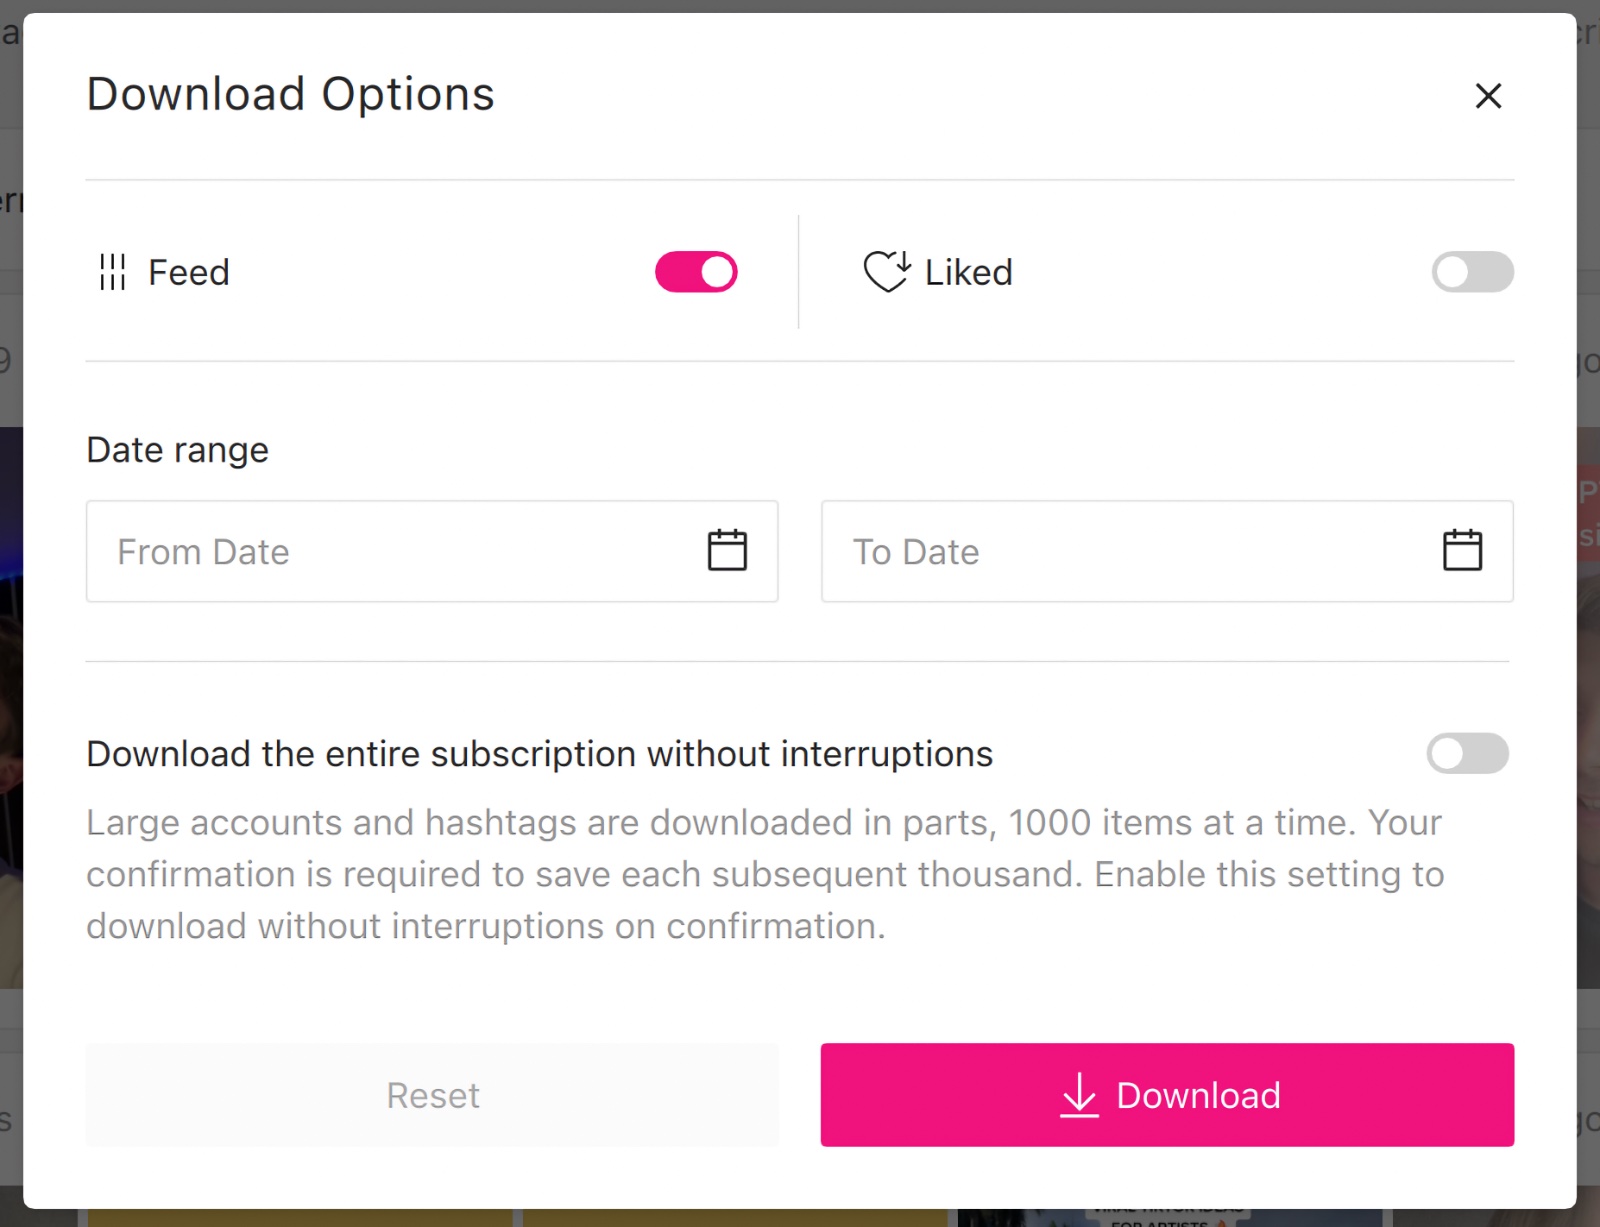
Task: Open the From Date calendar icon
Action: pos(727,551)
